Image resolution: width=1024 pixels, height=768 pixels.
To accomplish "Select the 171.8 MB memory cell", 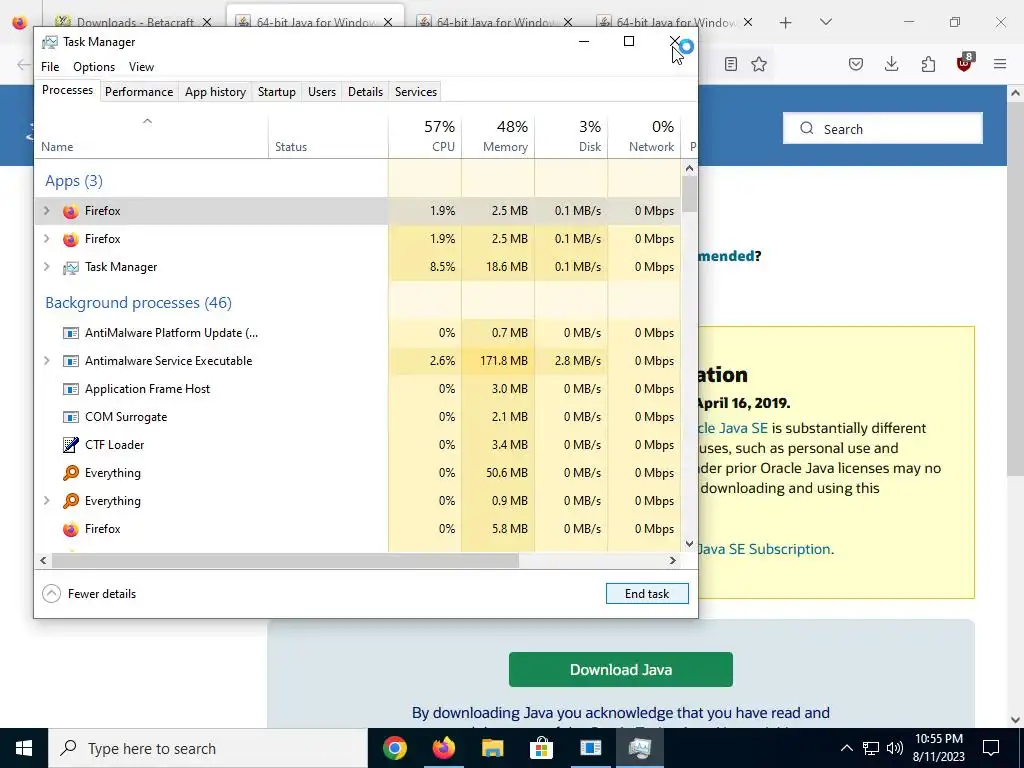I will [x=498, y=360].
